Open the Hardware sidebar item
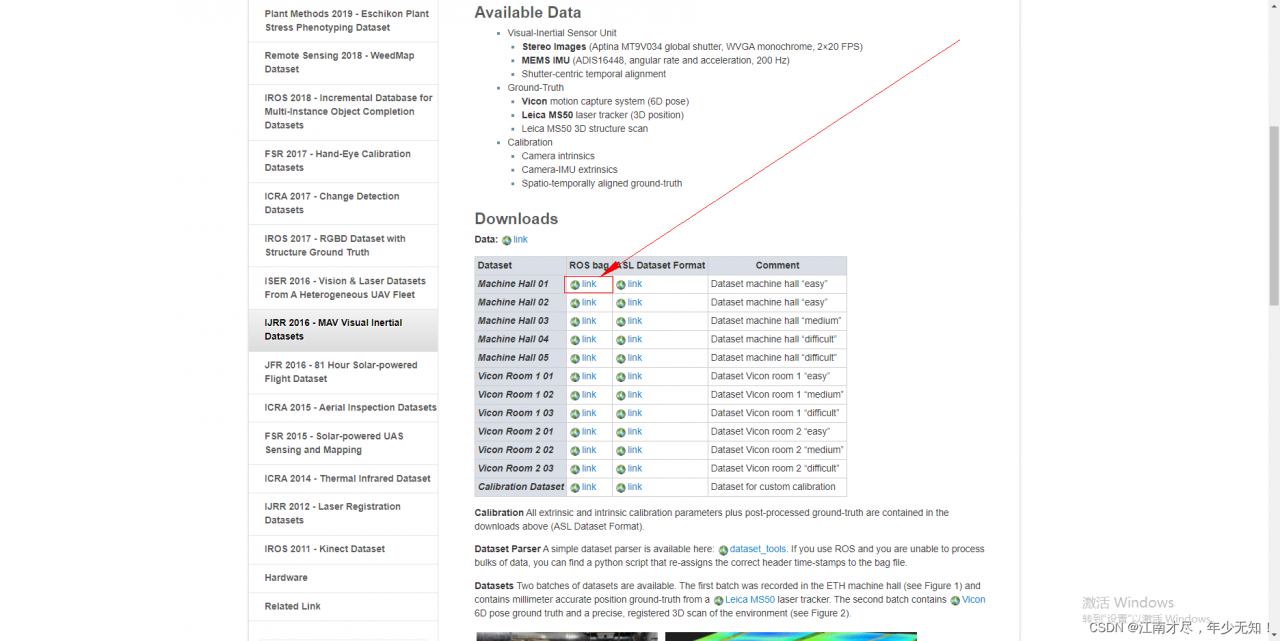The image size is (1280, 641). (343, 578)
